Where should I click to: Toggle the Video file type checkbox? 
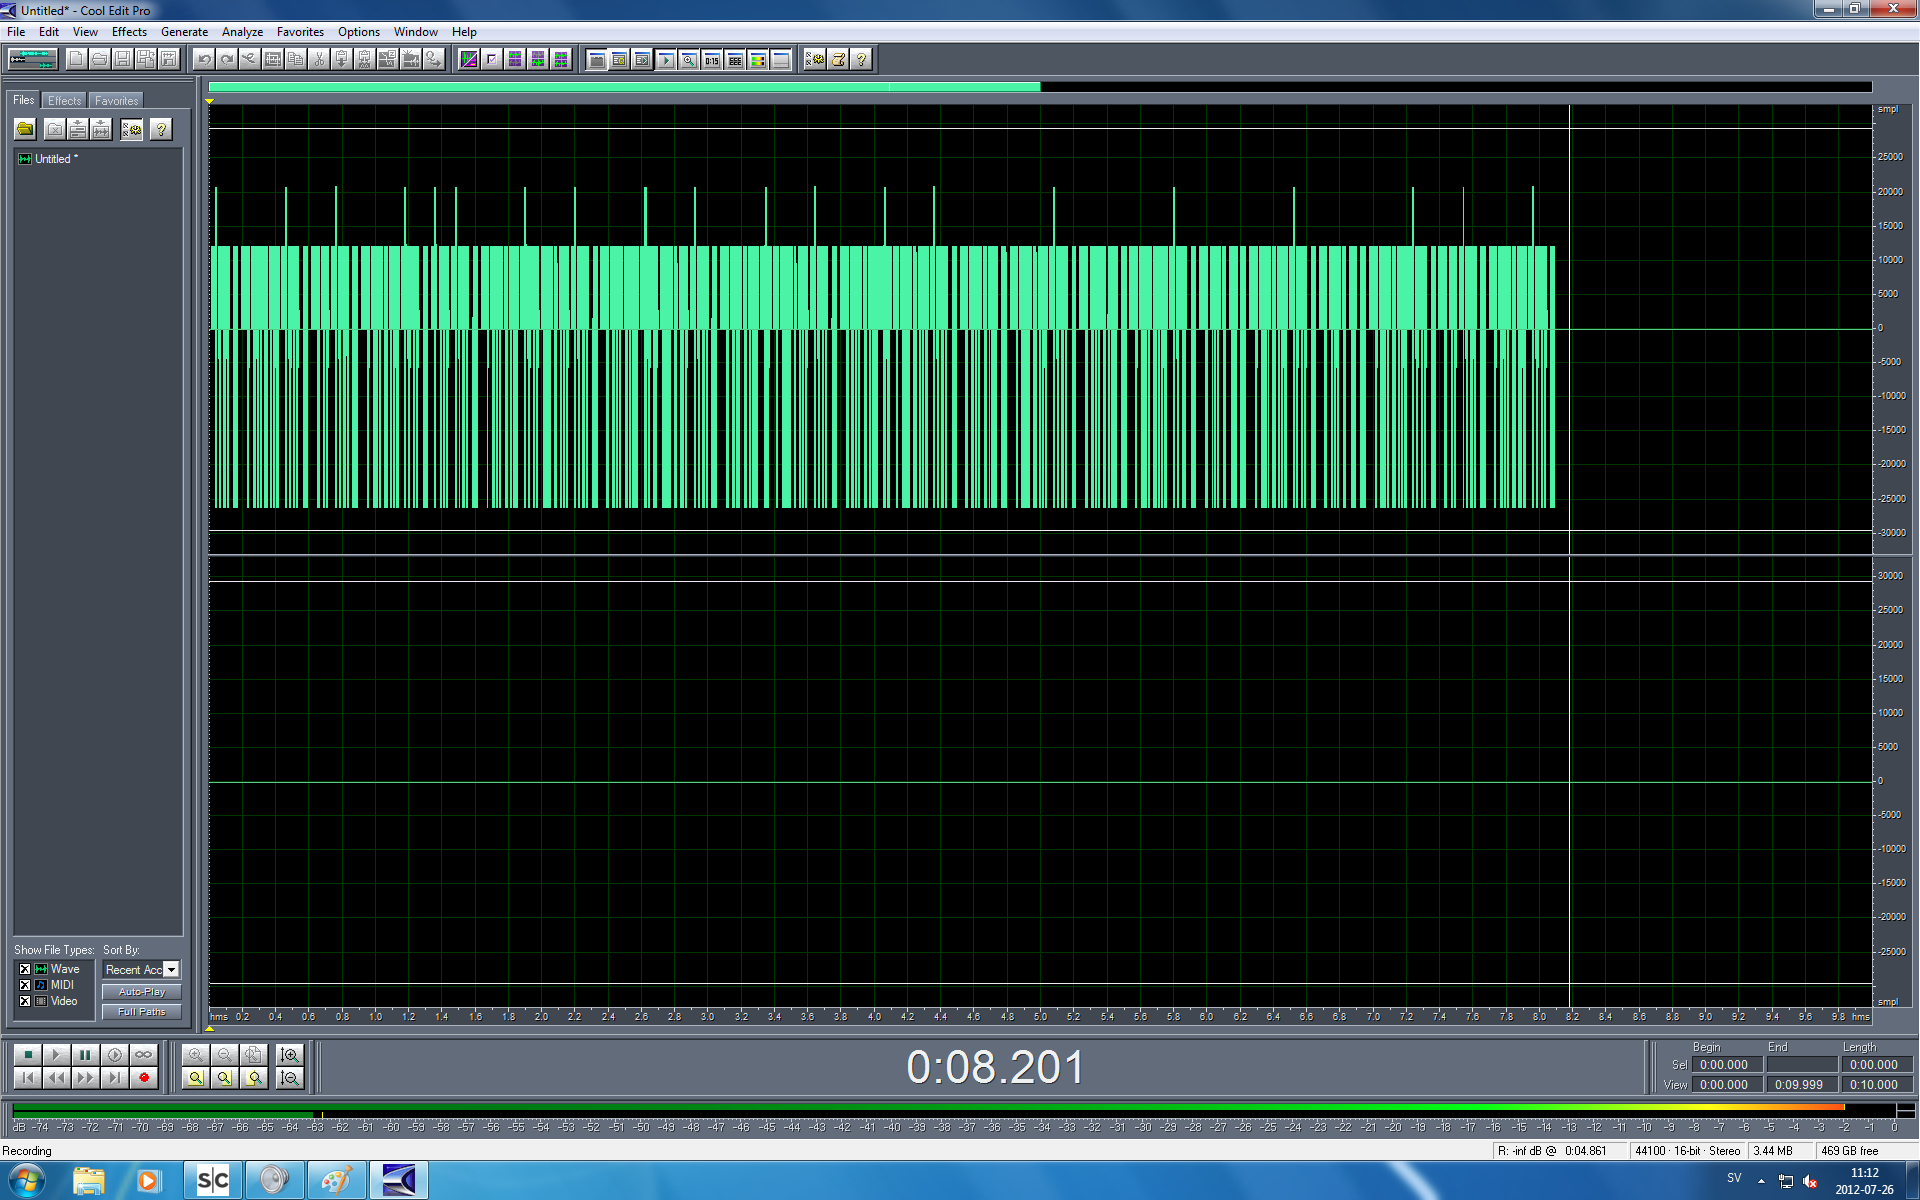coord(25,1001)
